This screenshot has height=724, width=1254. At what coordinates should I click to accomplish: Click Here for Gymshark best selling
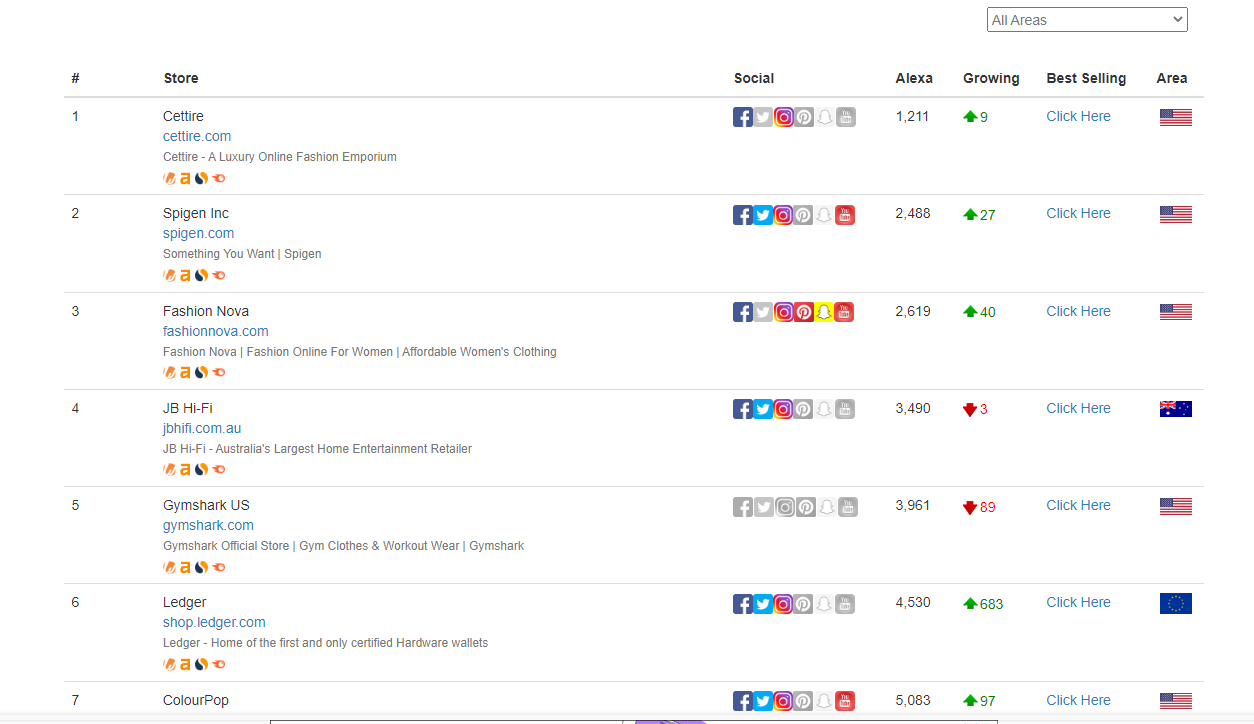coord(1078,505)
